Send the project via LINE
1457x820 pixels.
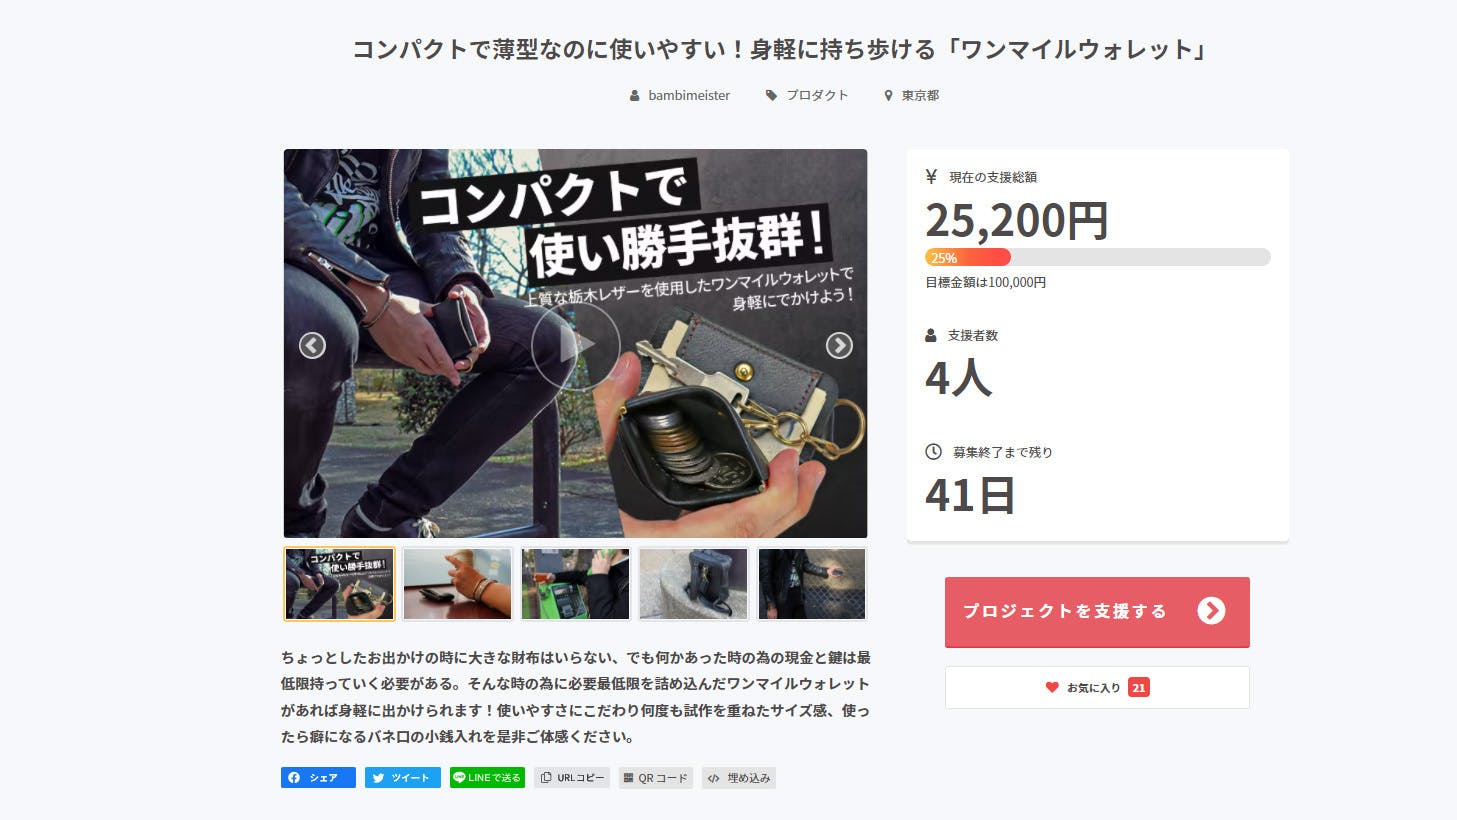487,778
